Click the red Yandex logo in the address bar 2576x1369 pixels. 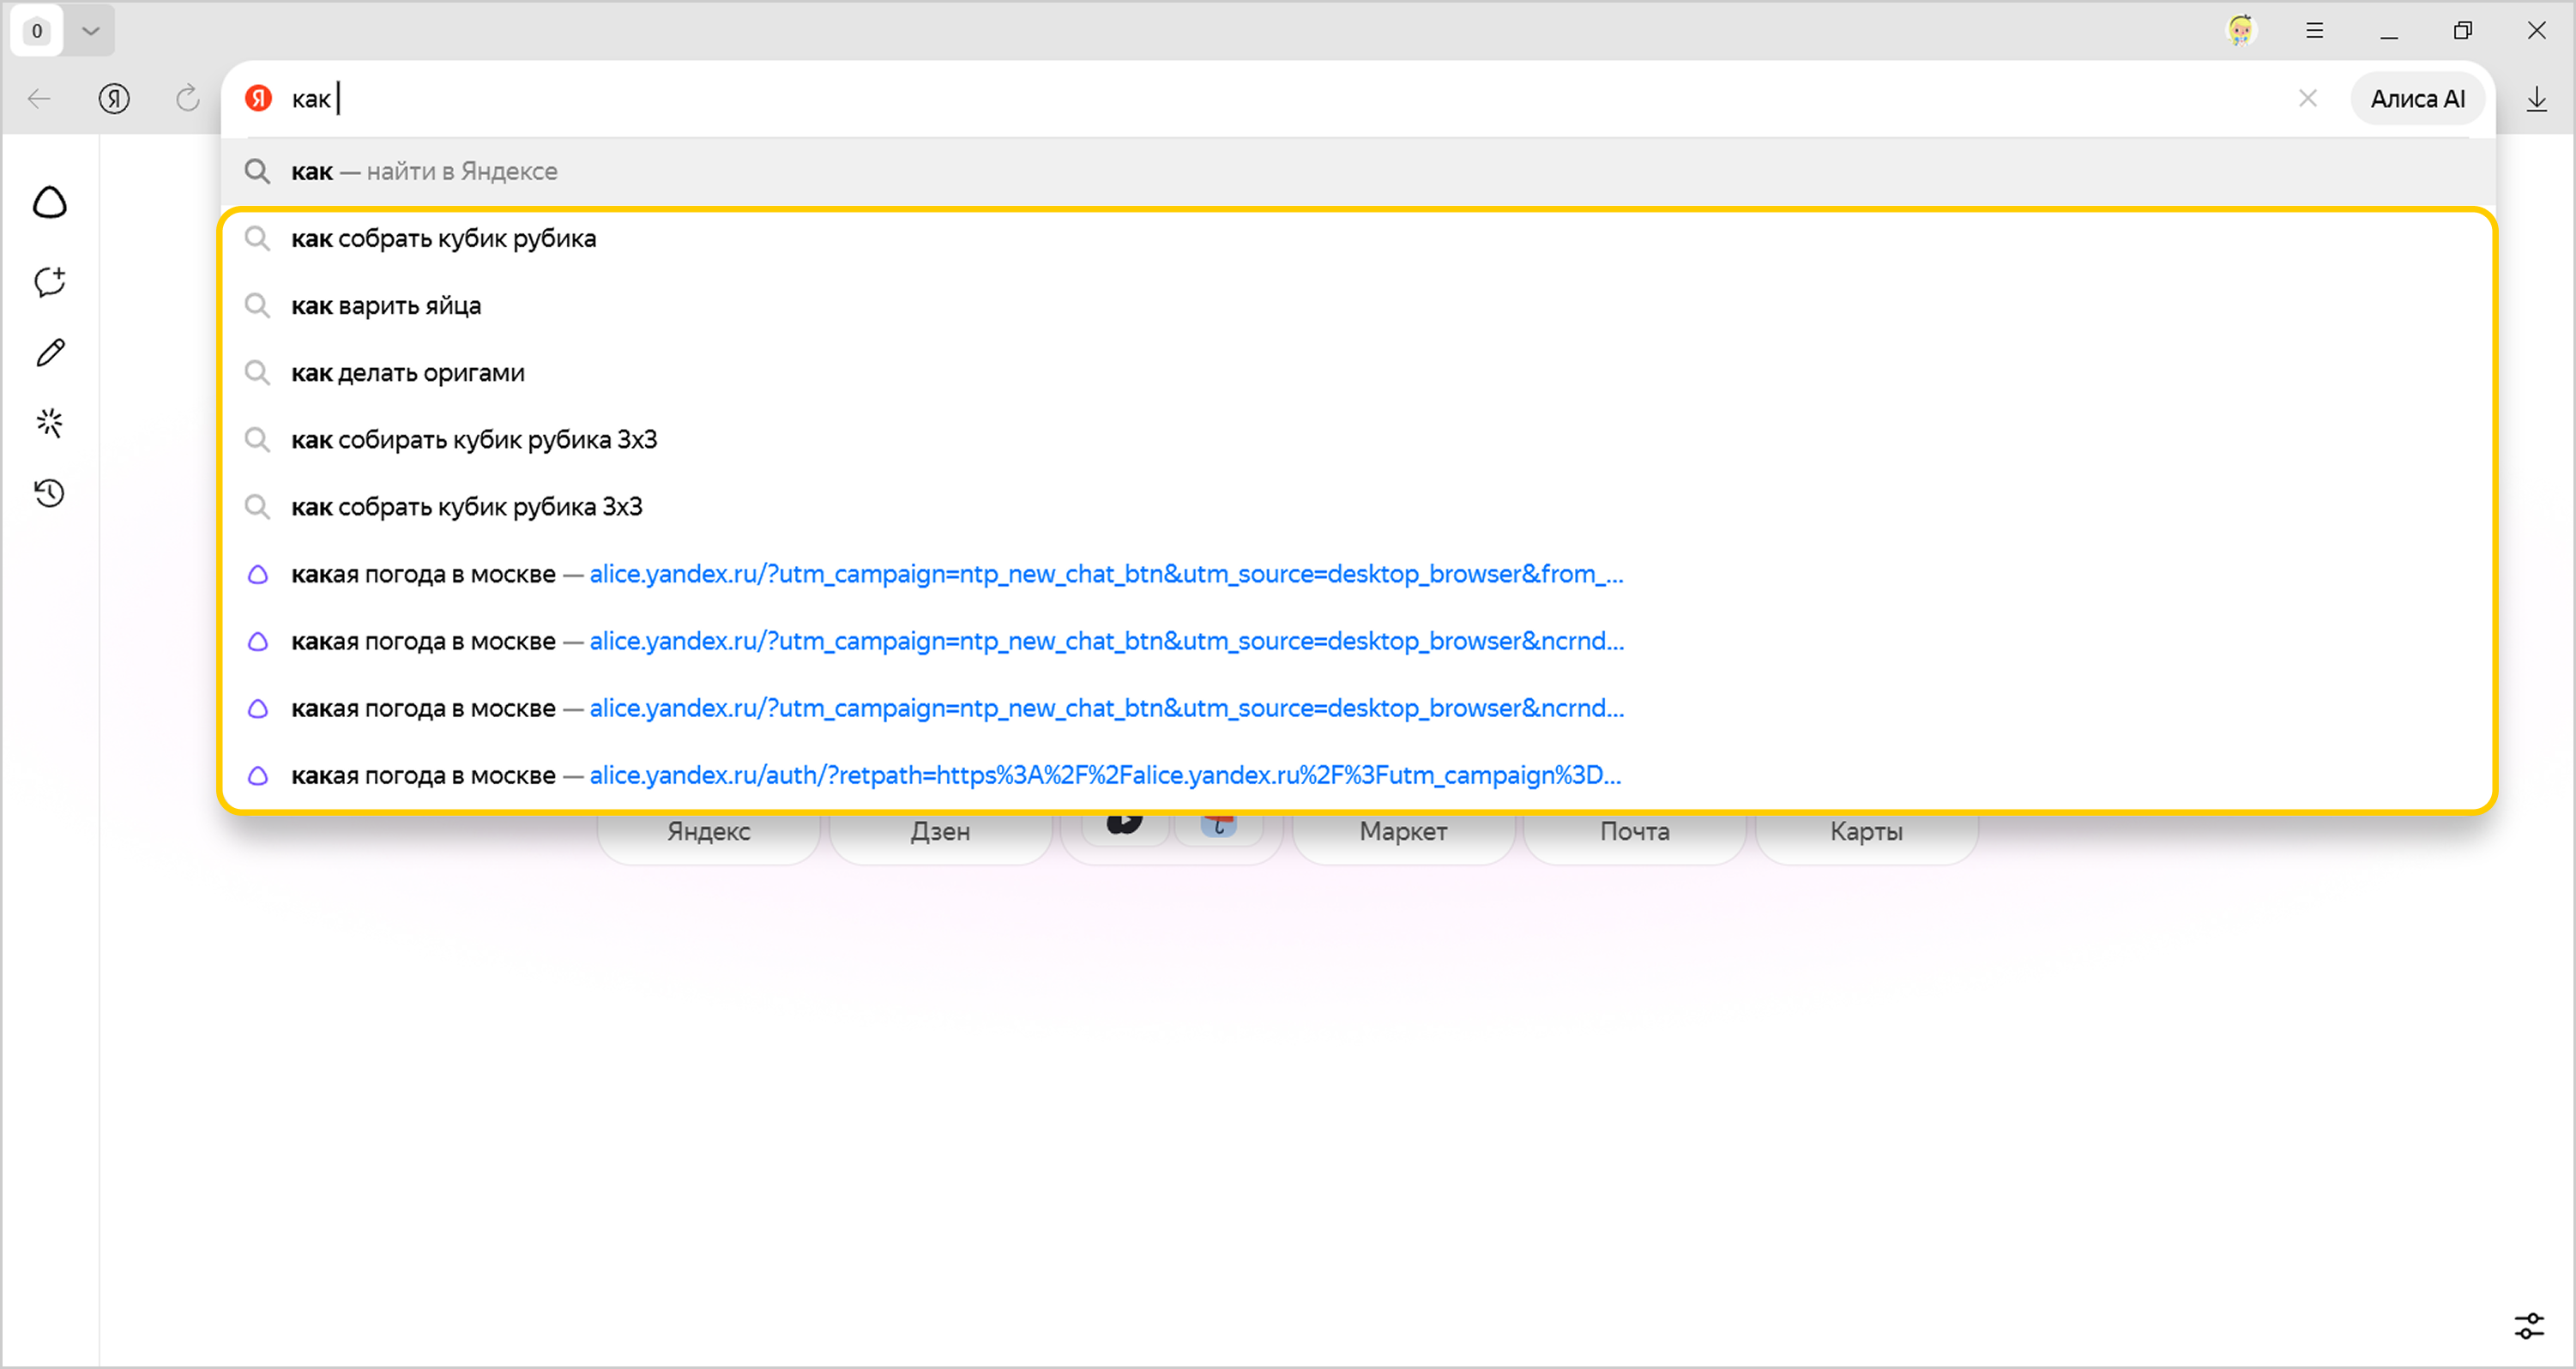click(259, 98)
